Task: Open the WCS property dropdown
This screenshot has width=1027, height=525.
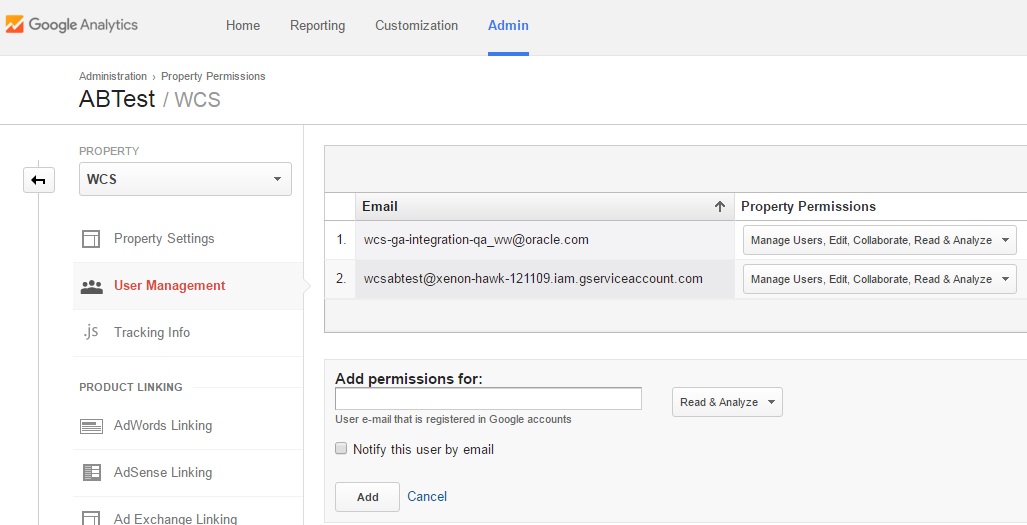Action: coord(185,179)
